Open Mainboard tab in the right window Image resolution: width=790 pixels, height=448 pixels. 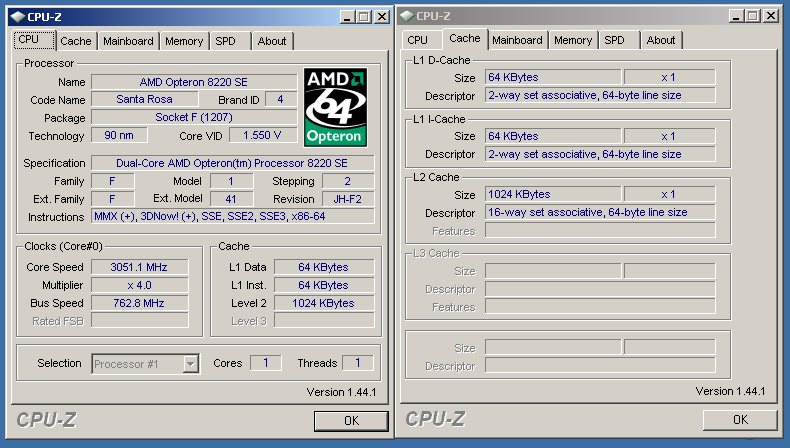(517, 40)
